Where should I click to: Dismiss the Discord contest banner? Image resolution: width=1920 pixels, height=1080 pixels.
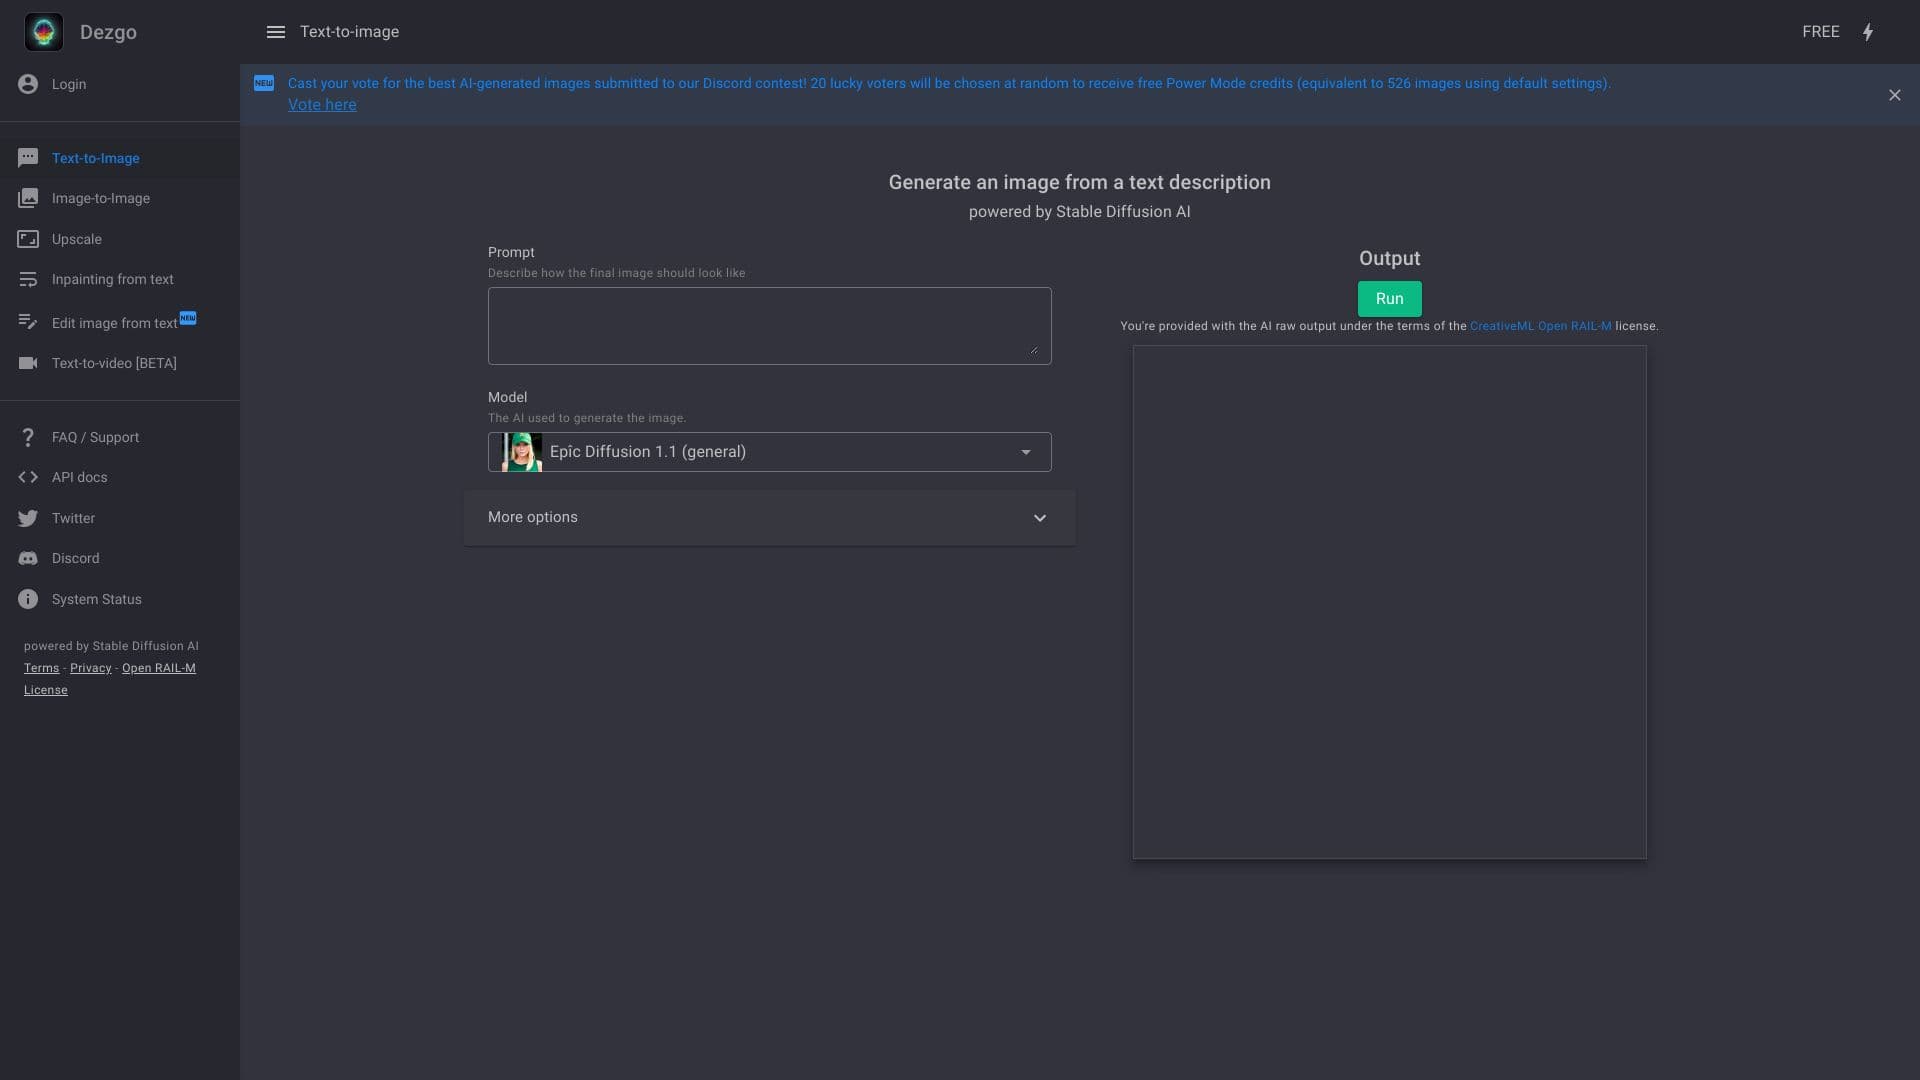point(1895,94)
